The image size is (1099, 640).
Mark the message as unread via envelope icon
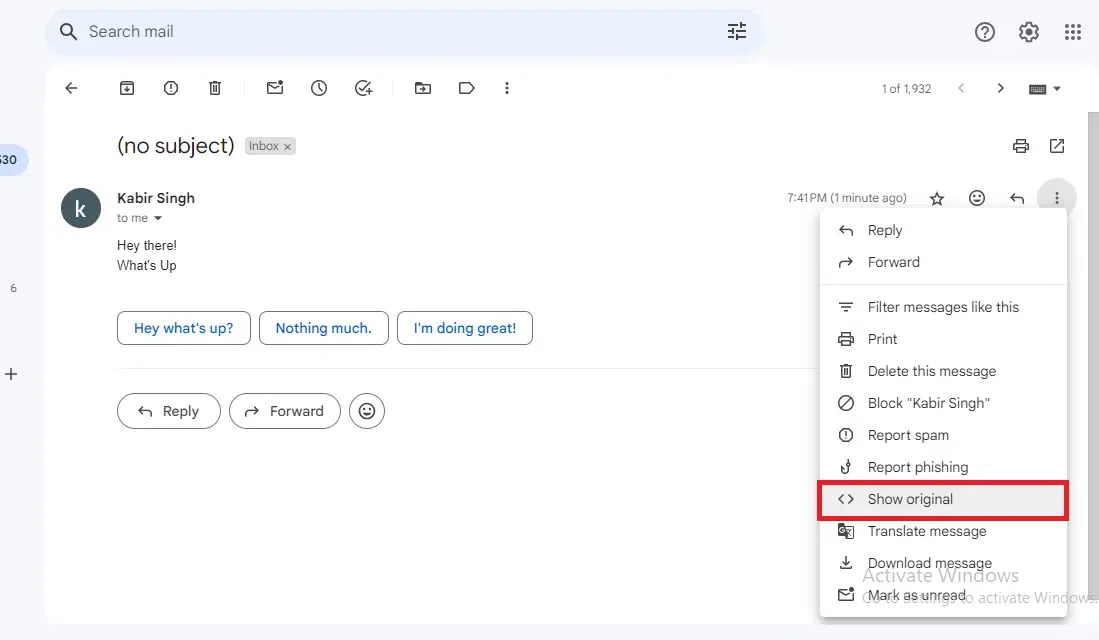[275, 88]
